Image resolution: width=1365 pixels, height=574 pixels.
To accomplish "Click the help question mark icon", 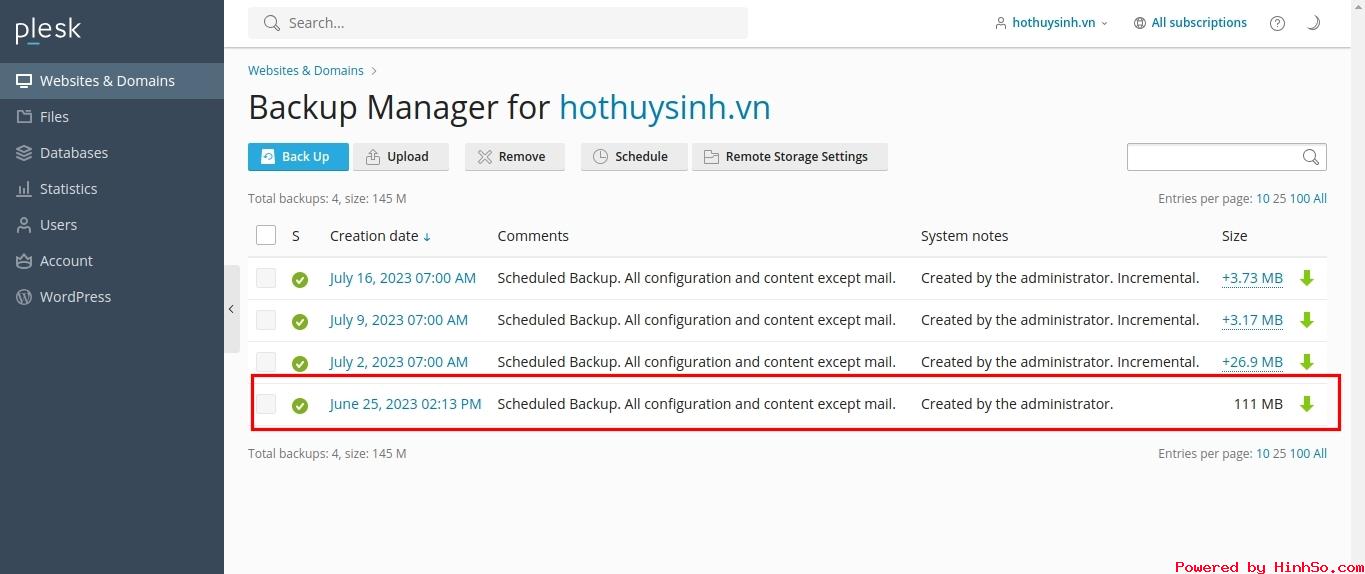I will tap(1277, 23).
